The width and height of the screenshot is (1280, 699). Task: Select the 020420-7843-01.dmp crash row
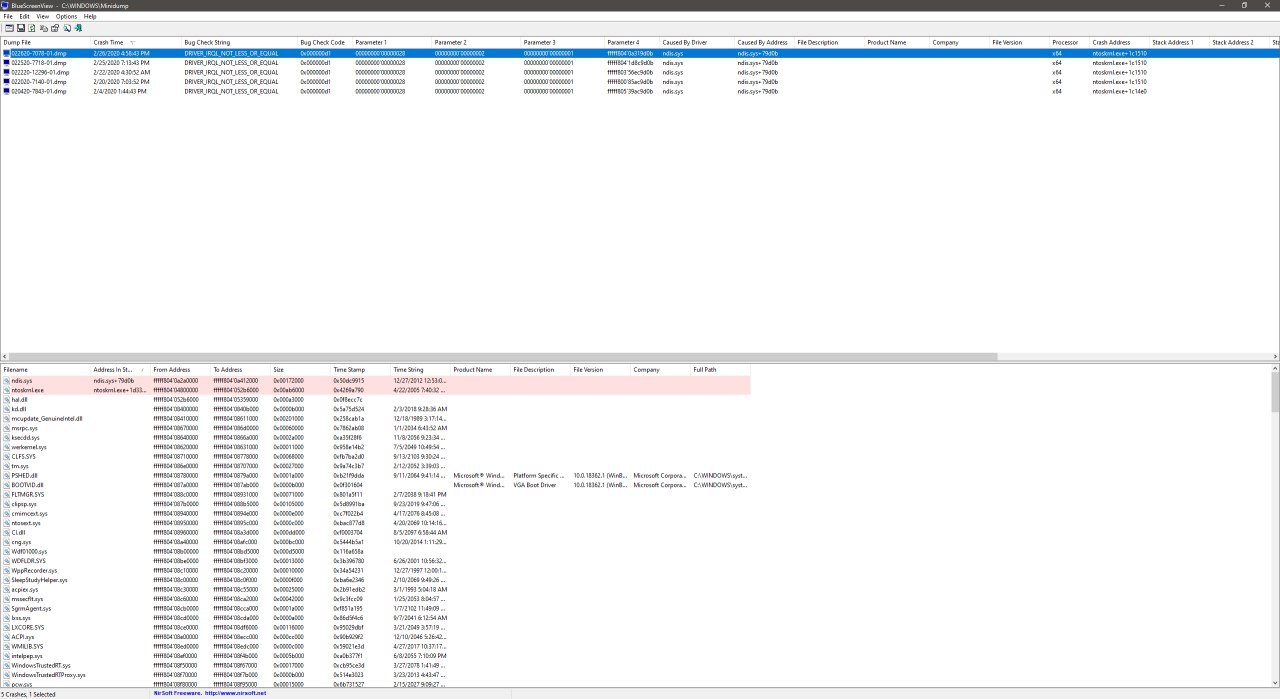click(x=640, y=91)
